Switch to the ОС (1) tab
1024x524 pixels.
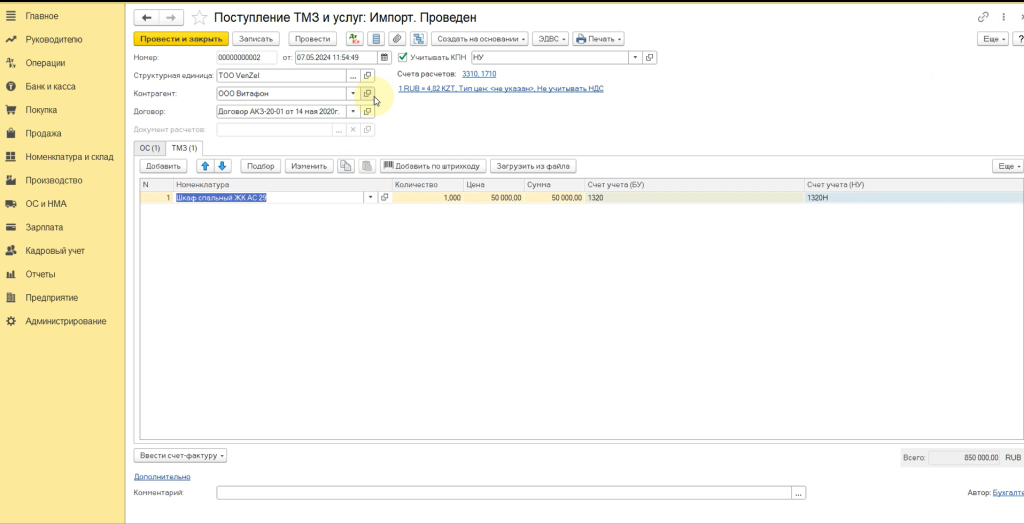149,148
